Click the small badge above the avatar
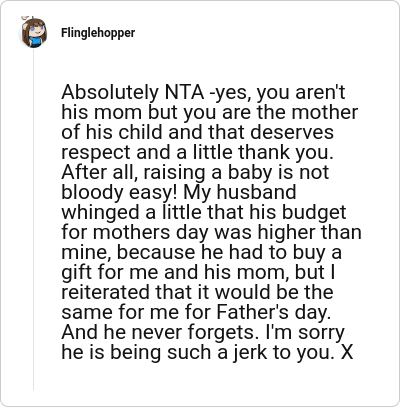The height and width of the screenshot is (407, 400). click(x=27, y=17)
